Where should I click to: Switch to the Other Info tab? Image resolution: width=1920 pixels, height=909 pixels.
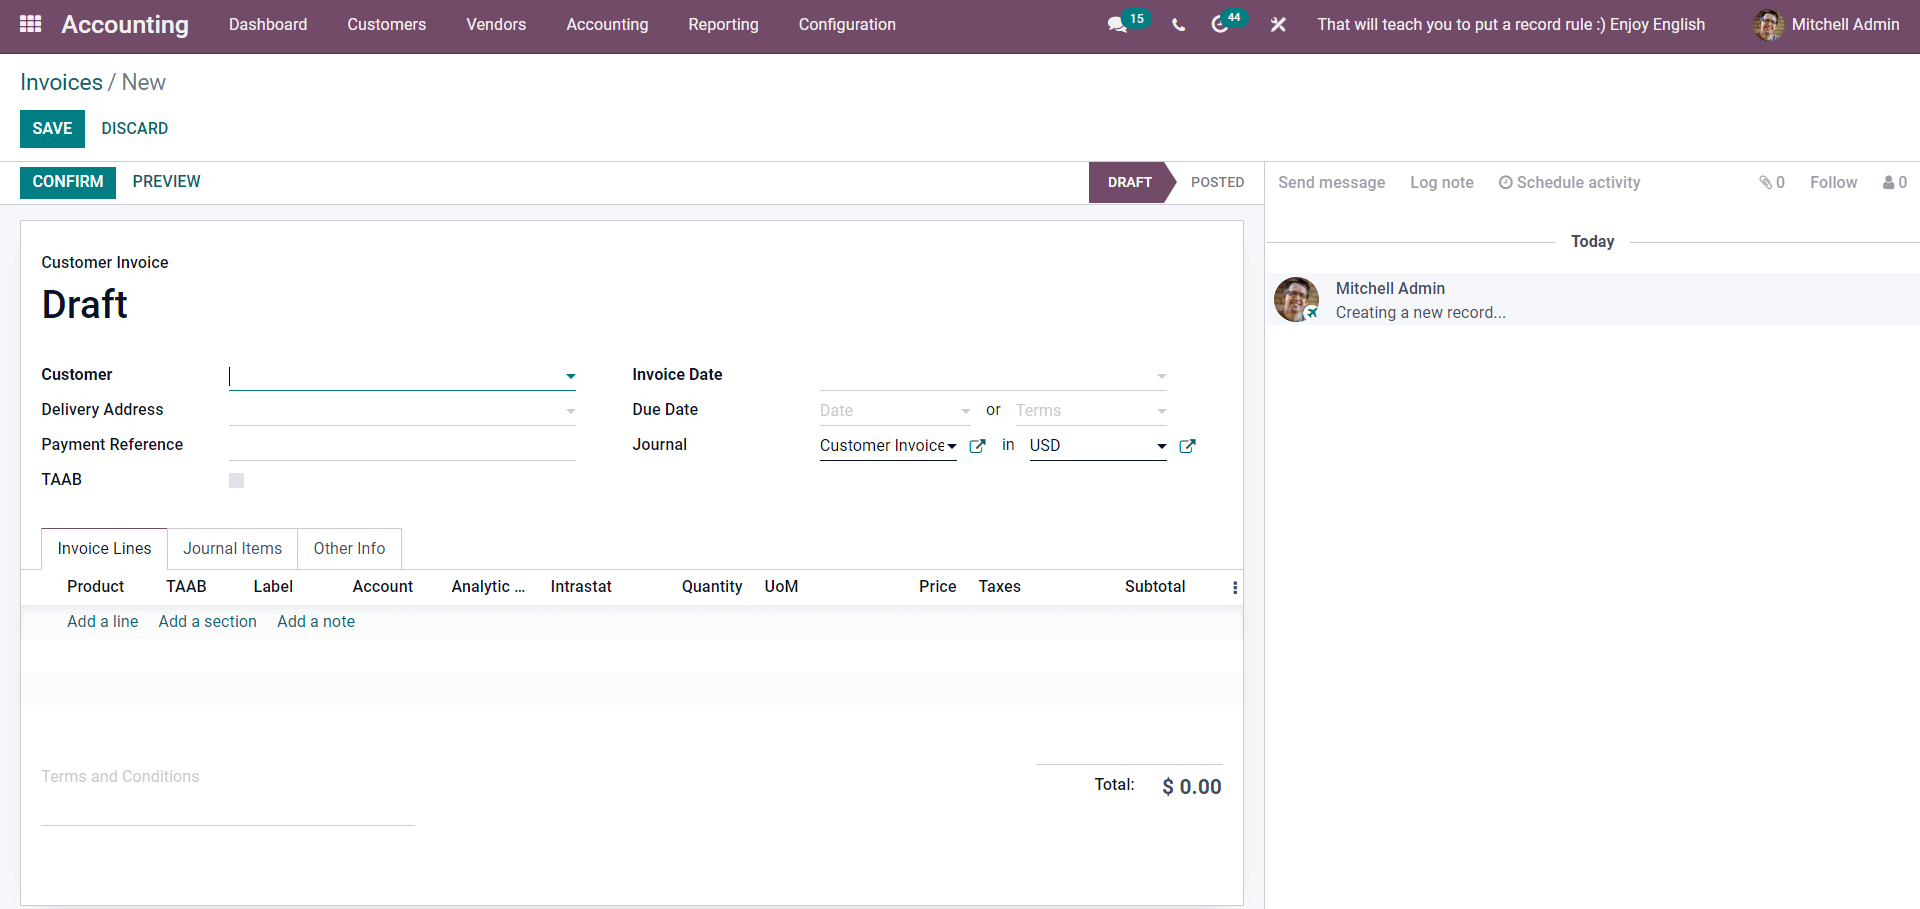[349, 549]
